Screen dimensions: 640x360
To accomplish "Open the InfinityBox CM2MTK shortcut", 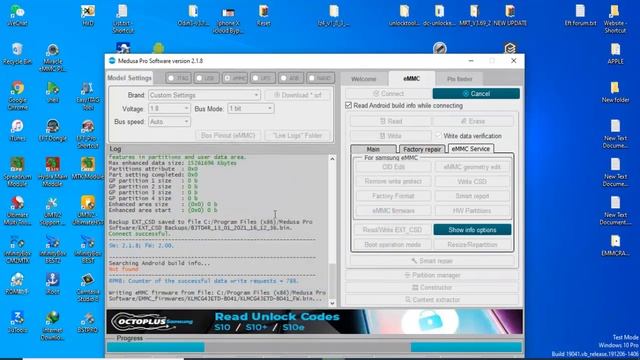I will [18, 249].
